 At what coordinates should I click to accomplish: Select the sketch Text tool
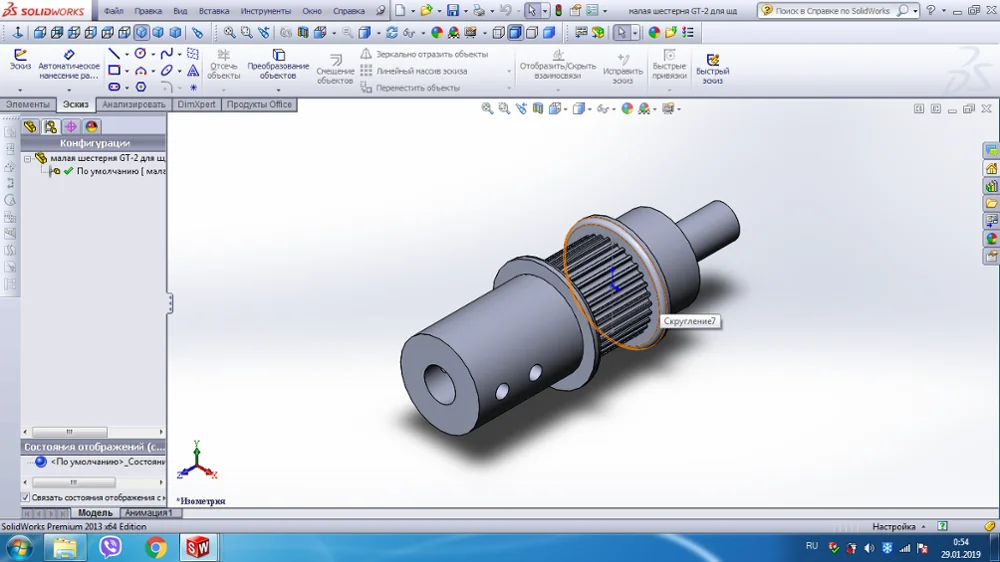(193, 70)
